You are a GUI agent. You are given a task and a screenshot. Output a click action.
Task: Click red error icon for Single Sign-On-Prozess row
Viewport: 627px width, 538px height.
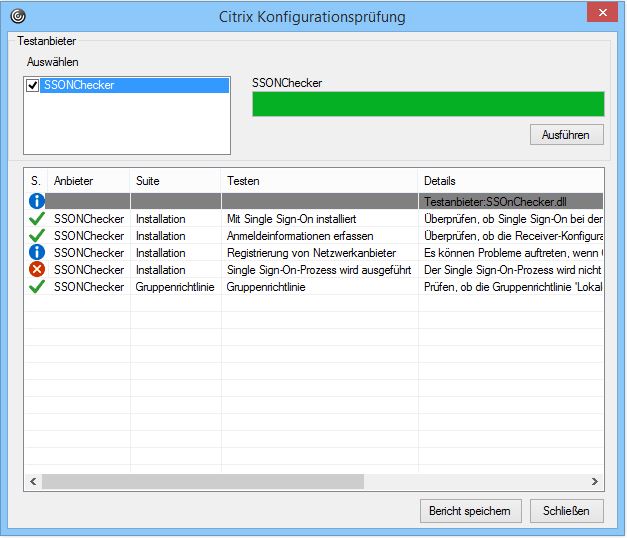click(x=35, y=270)
